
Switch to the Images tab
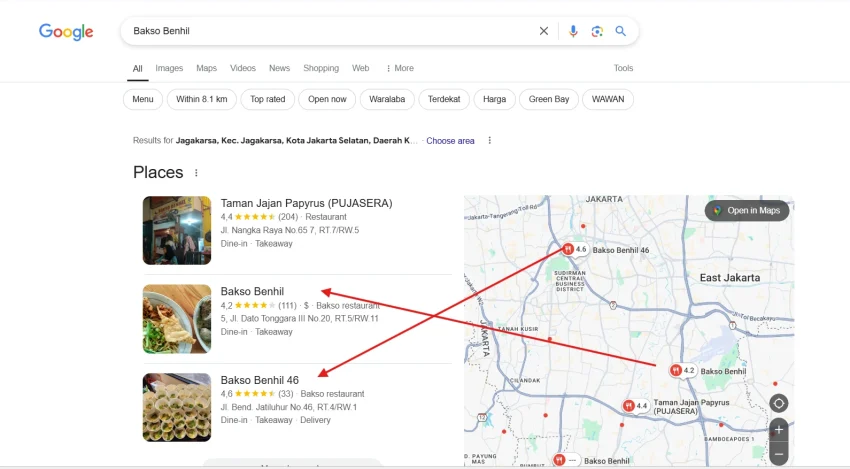[169, 68]
